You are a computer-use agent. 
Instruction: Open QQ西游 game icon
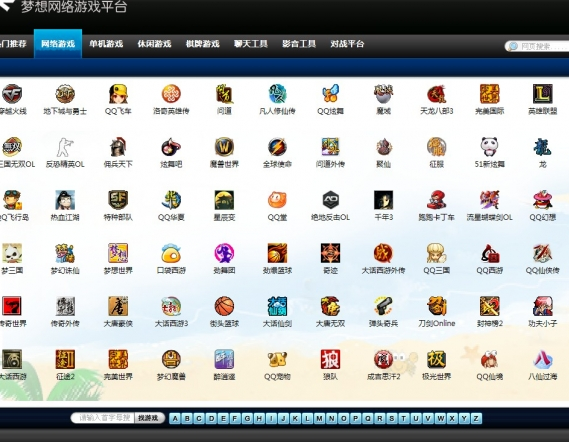490,253
